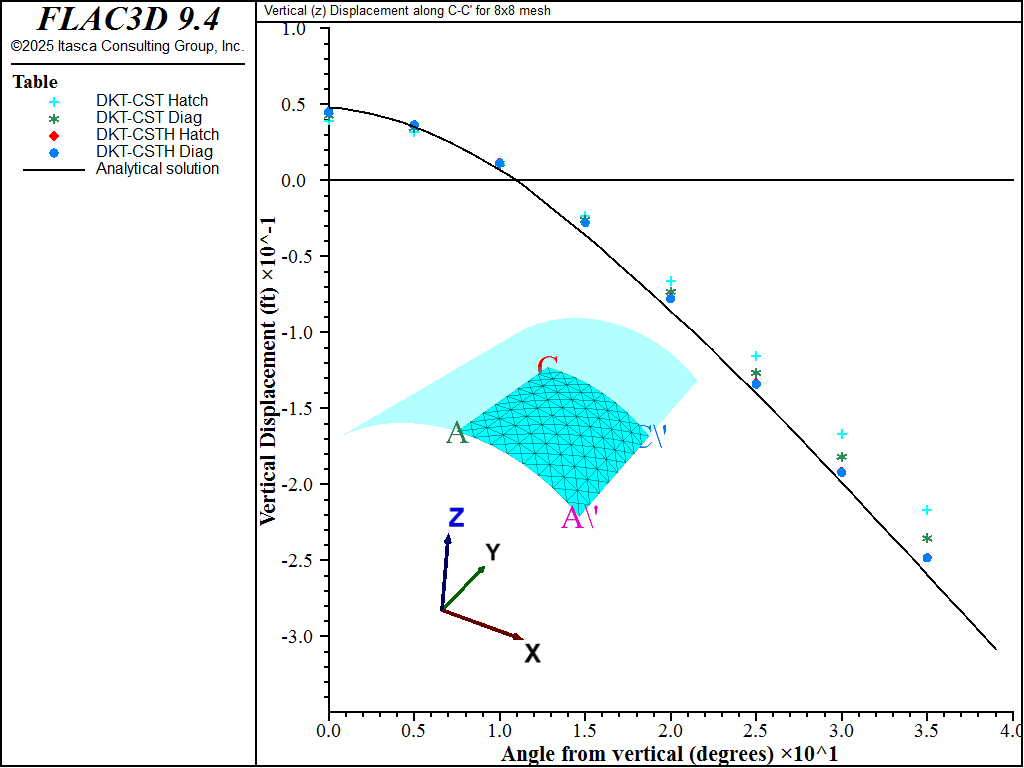Click the green asterisk DKT-CST Diag legend marker
This screenshot has height=768, width=1024.
54,118
